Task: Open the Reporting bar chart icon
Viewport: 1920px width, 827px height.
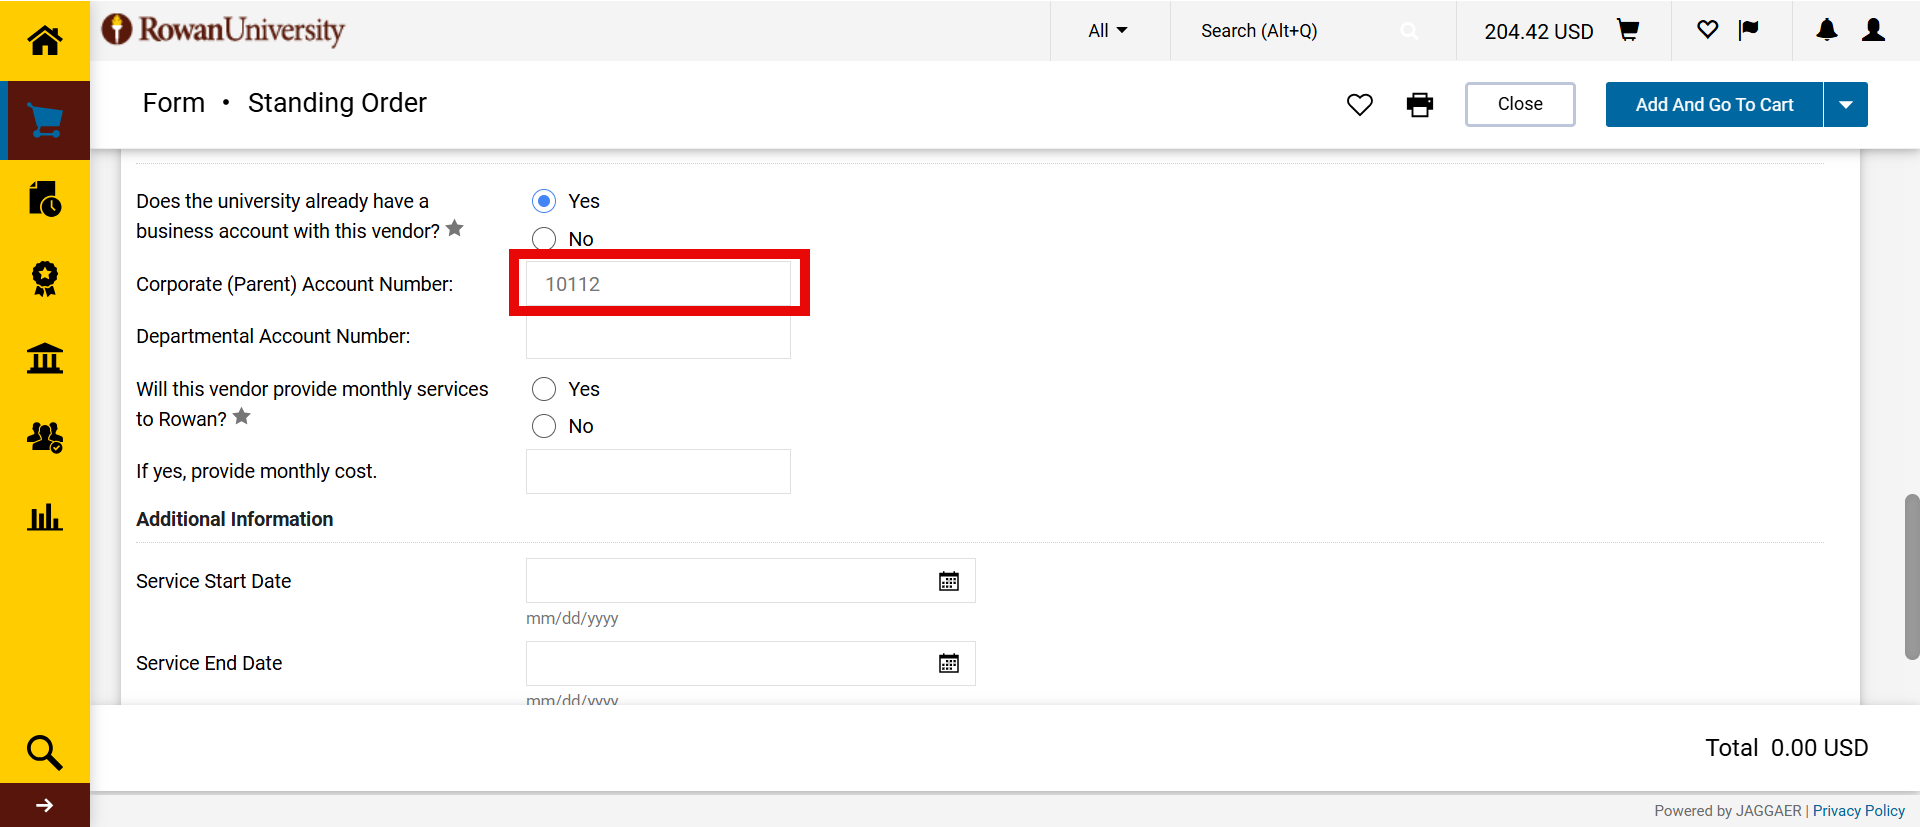Action: (45, 517)
